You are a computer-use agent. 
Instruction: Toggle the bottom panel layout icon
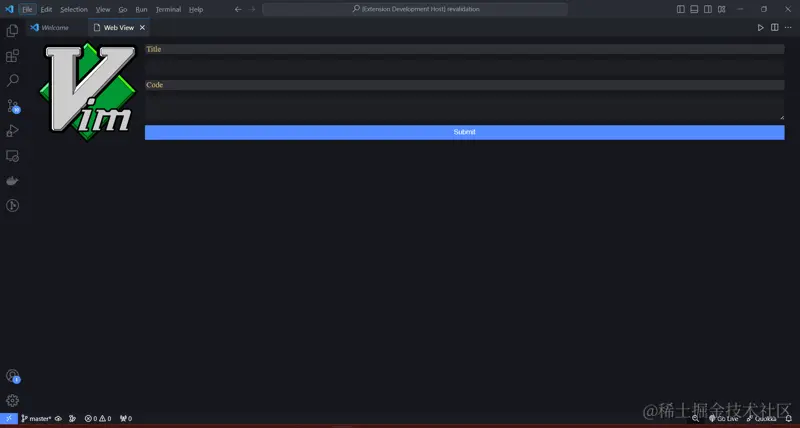[694, 9]
